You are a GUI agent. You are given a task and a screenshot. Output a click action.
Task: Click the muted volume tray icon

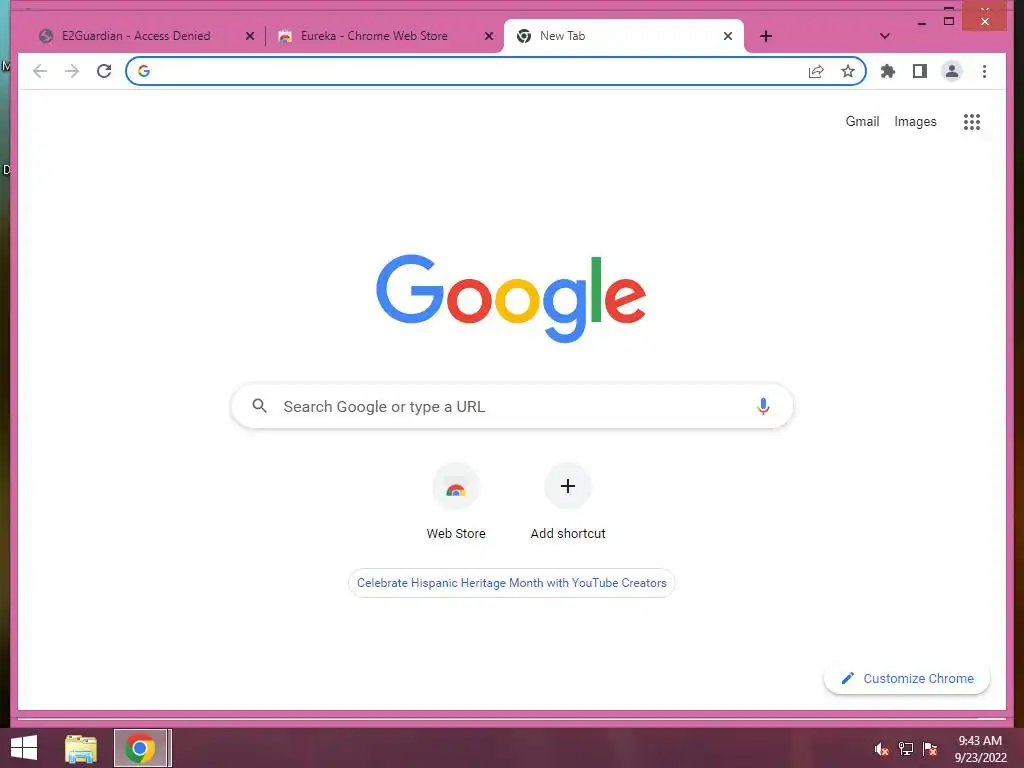pyautogui.click(x=882, y=749)
